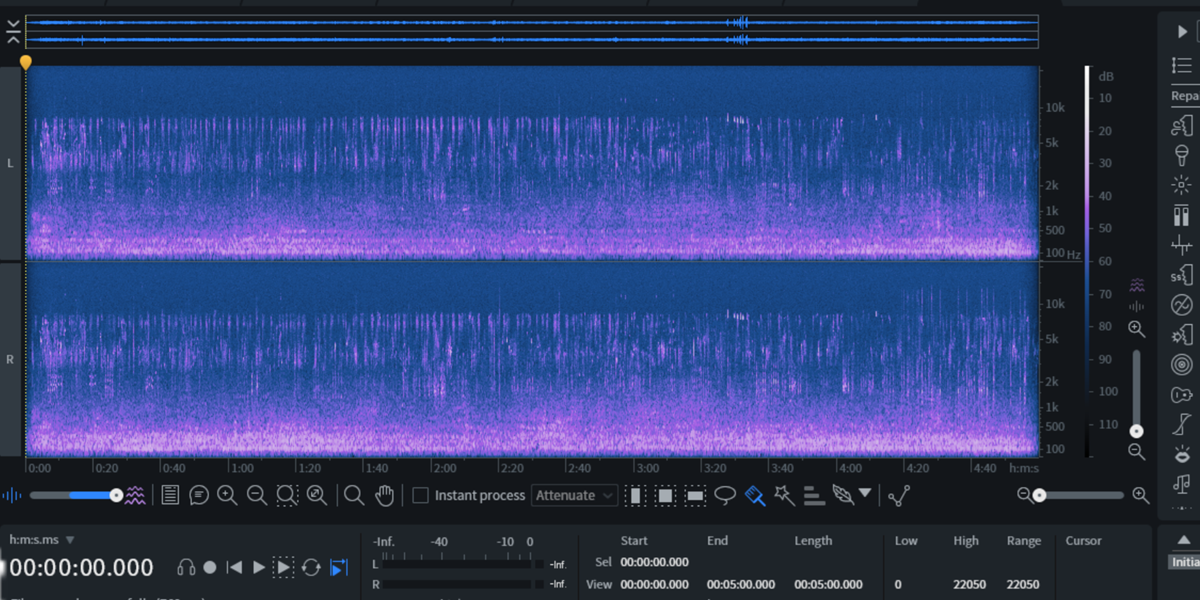Open the ss-labeled Repair module
The image size is (1200, 600).
[x=1182, y=275]
